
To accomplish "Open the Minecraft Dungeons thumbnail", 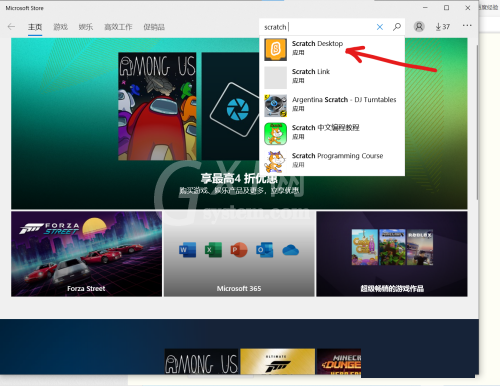I will point(339,361).
